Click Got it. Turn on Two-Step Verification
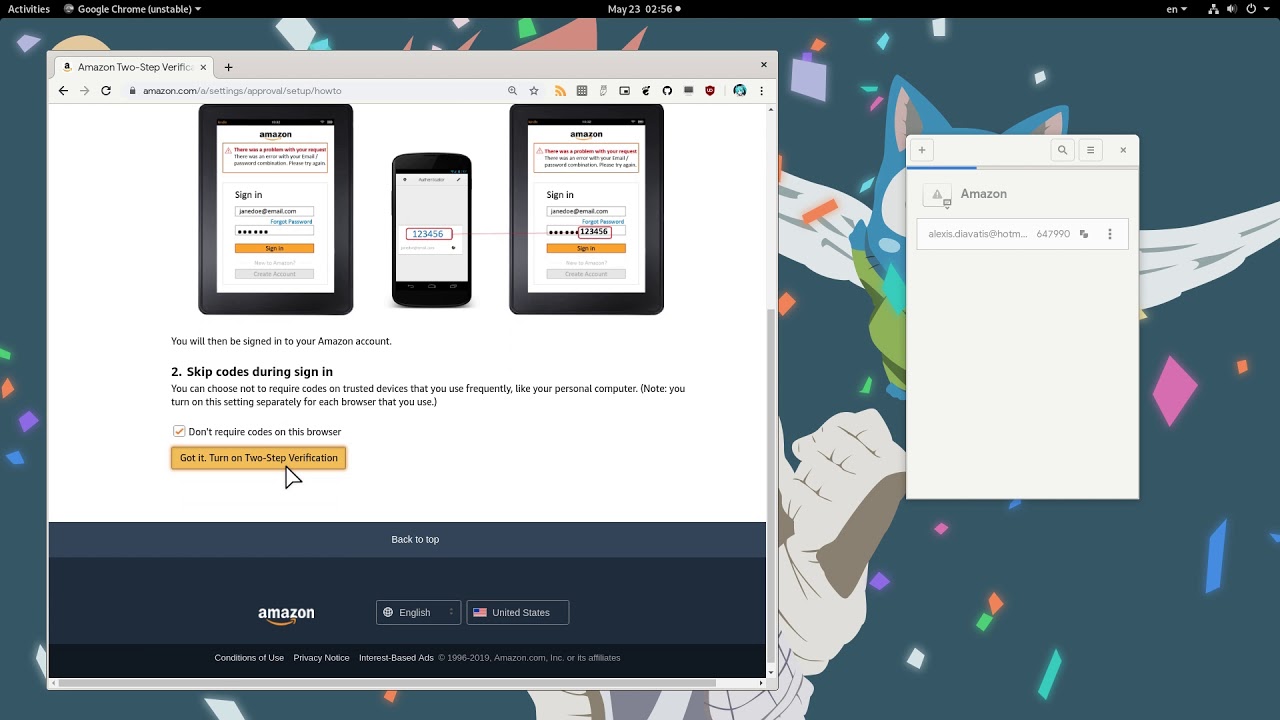Image resolution: width=1280 pixels, height=720 pixels. (x=259, y=458)
